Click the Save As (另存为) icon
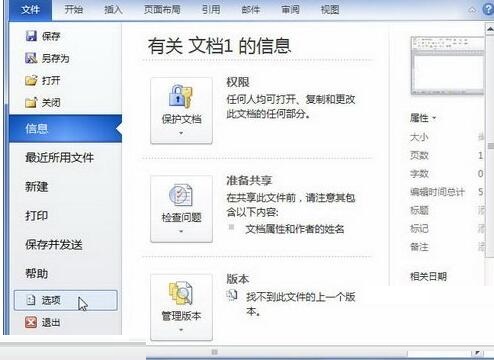This screenshot has width=494, height=360. (31, 58)
